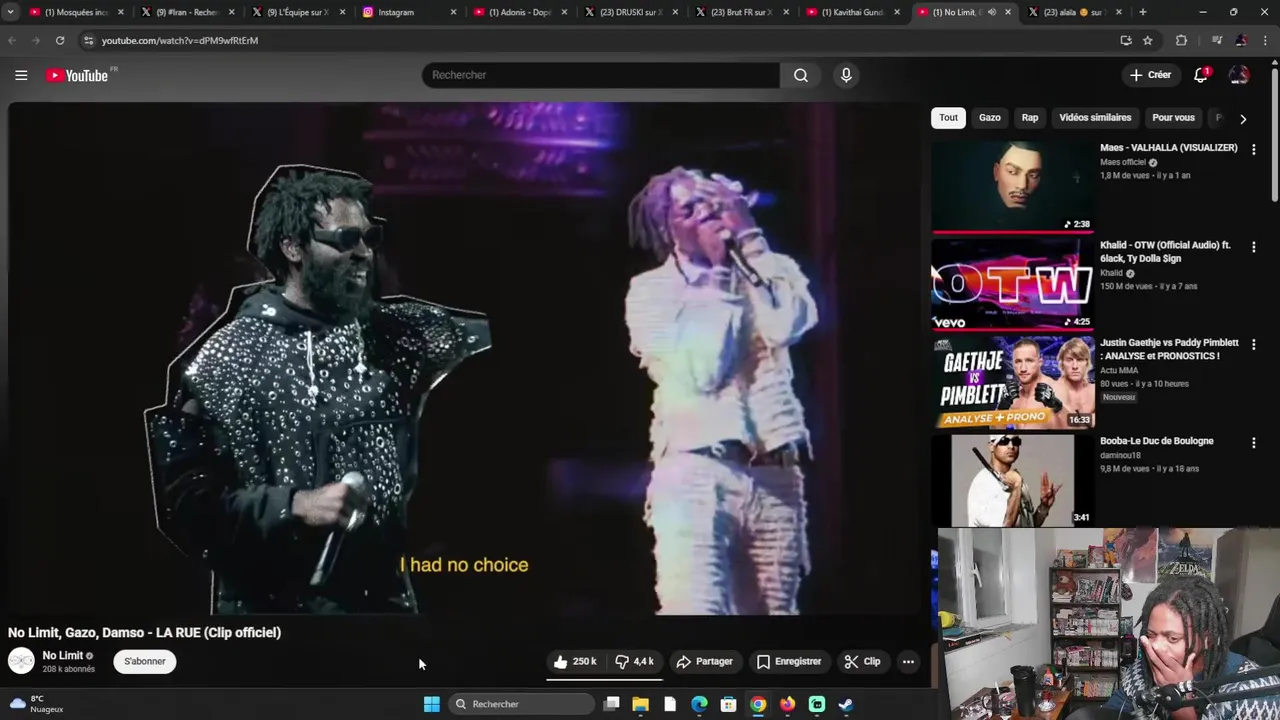
Task: Close the Instagram browser tab
Action: pos(453,12)
